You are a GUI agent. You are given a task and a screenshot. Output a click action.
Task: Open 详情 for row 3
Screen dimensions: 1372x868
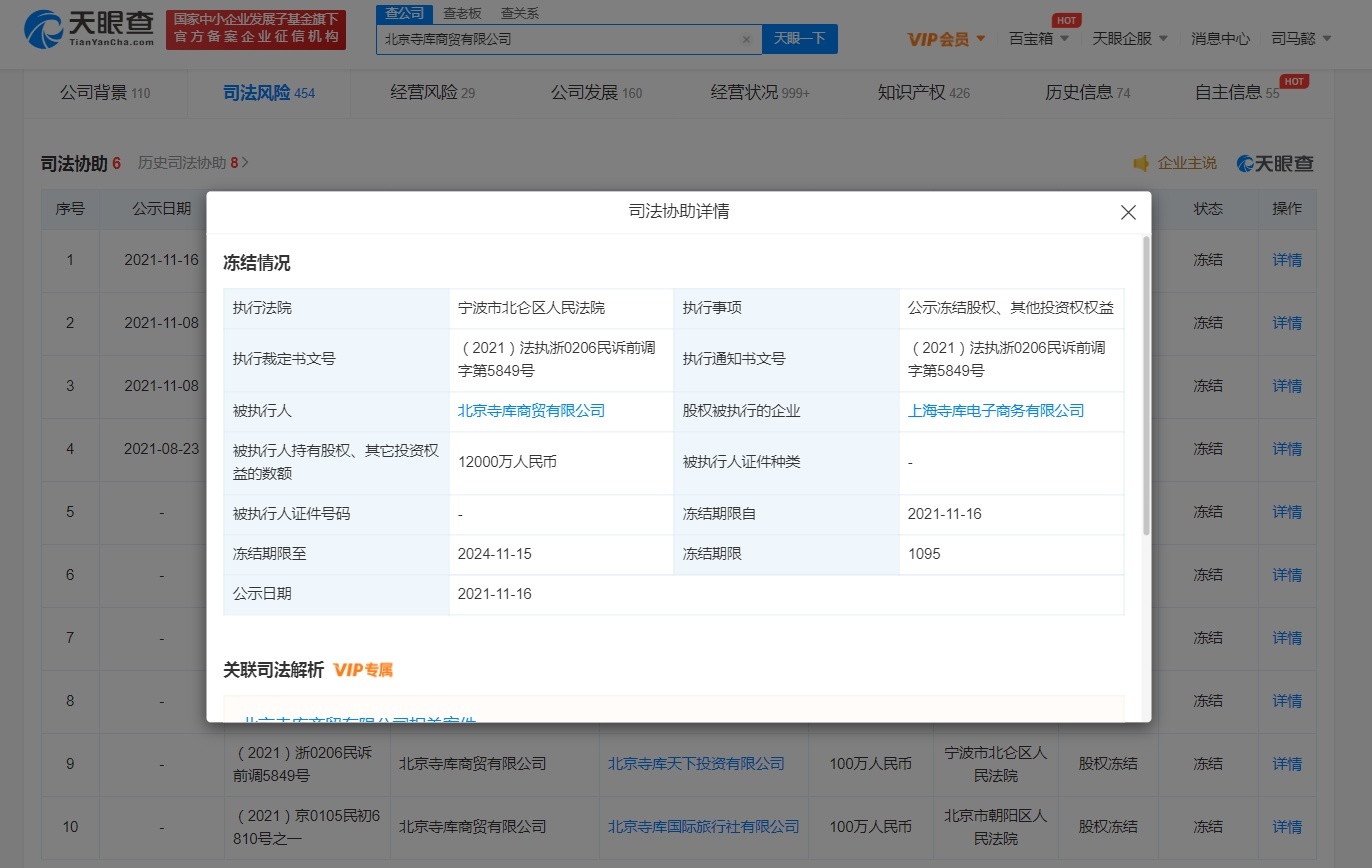(x=1287, y=386)
